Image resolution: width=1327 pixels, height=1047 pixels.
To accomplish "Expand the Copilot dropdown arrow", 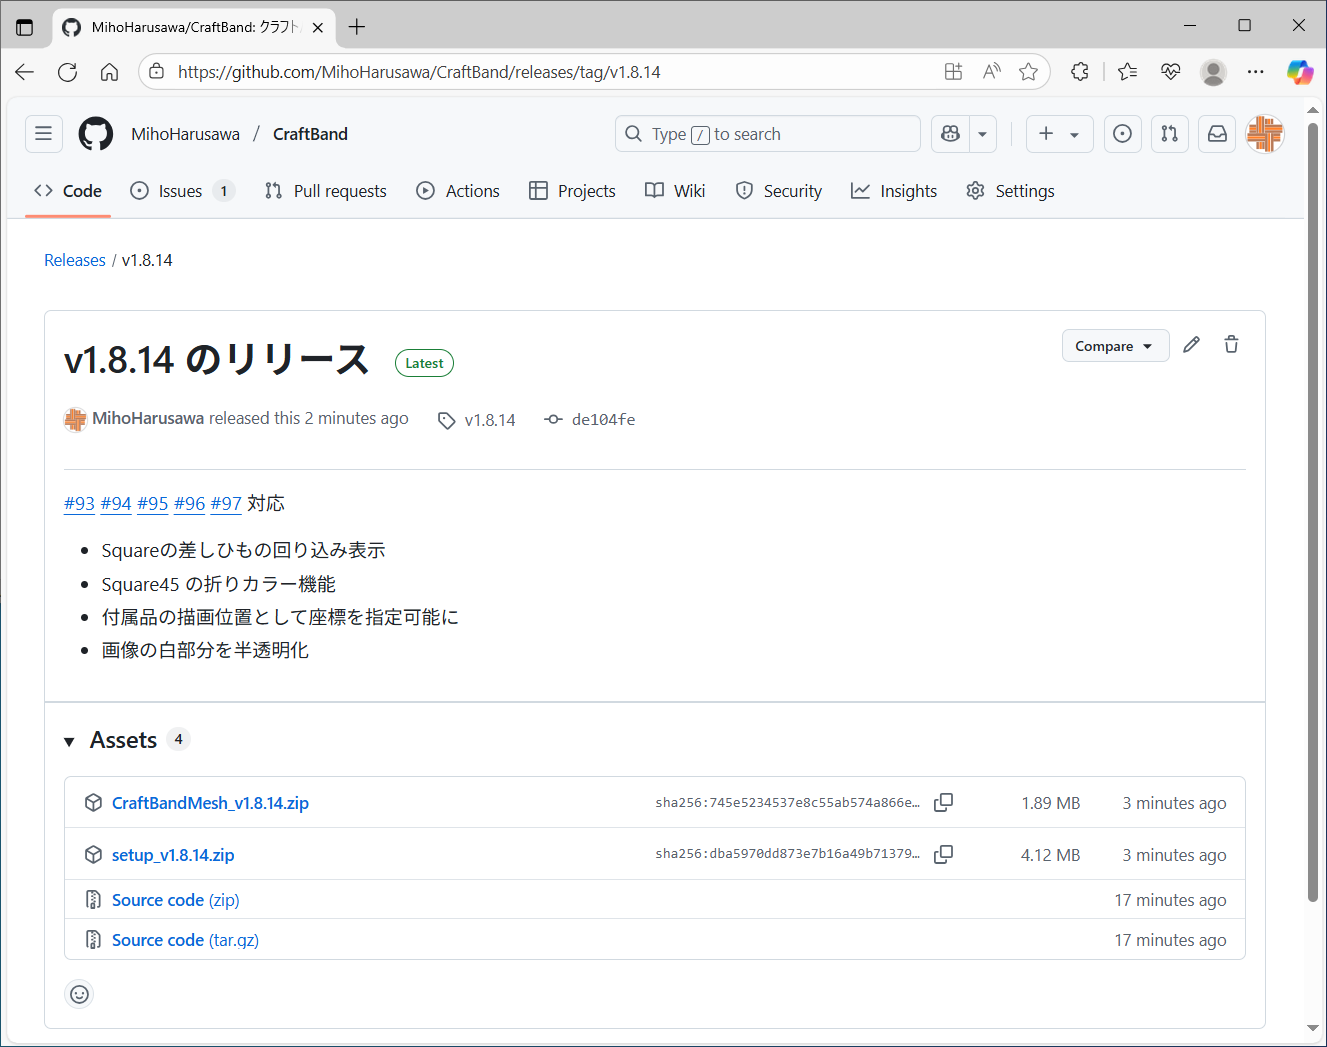I will [983, 133].
